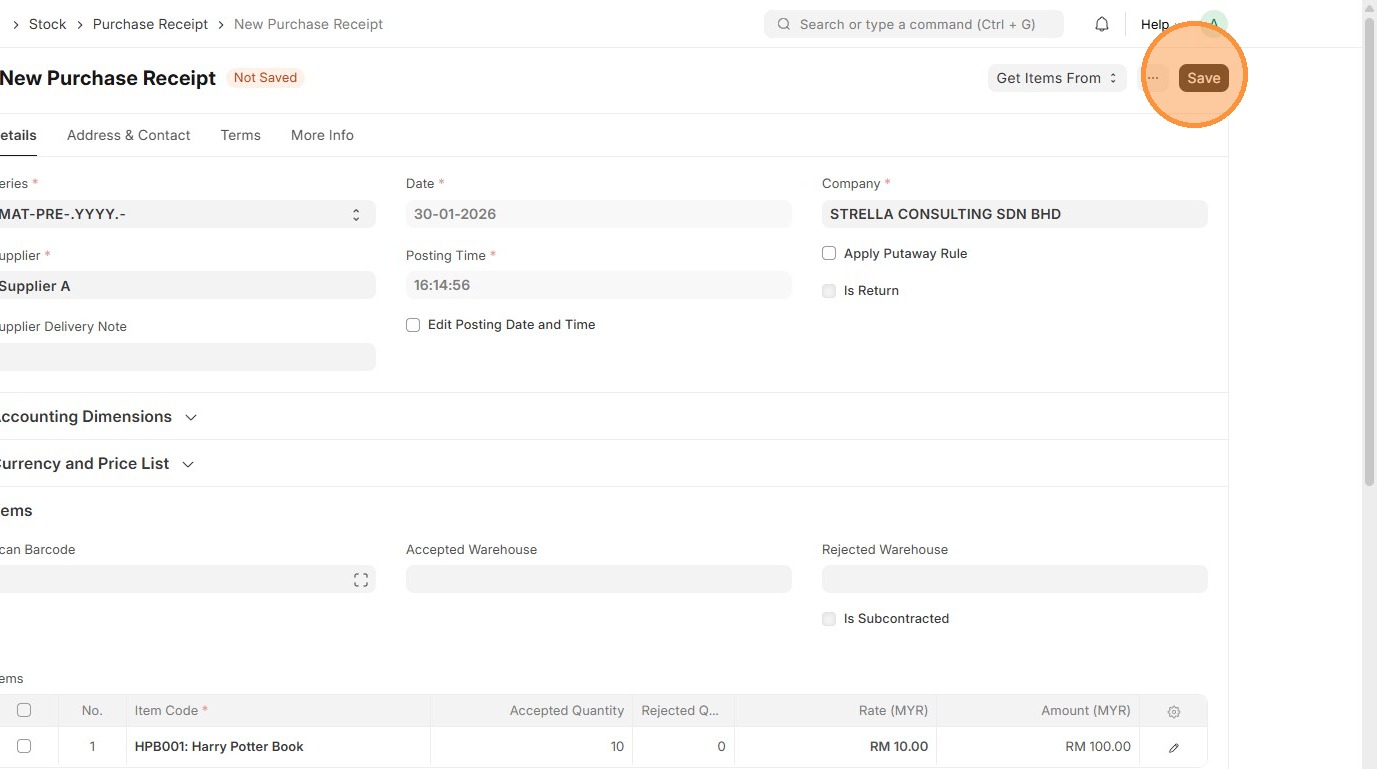Click the barcode scan icon
The height and width of the screenshot is (769, 1377).
click(x=361, y=580)
